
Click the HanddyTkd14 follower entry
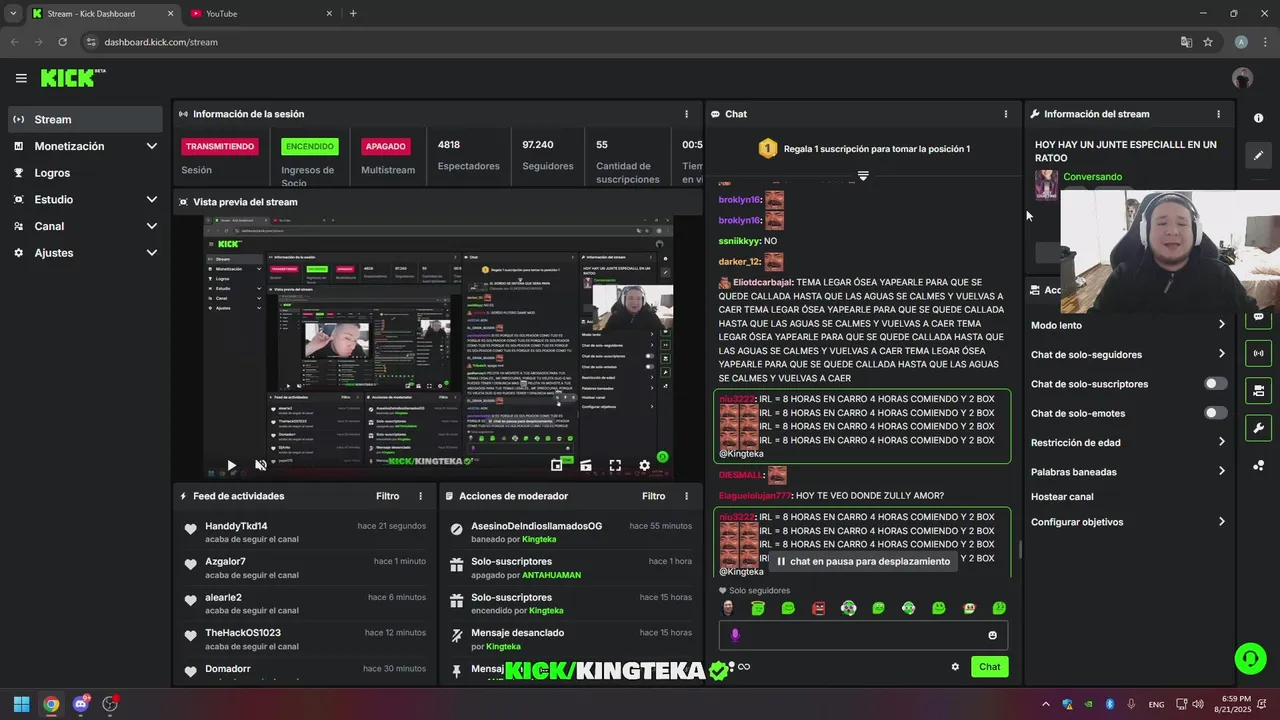(305, 532)
